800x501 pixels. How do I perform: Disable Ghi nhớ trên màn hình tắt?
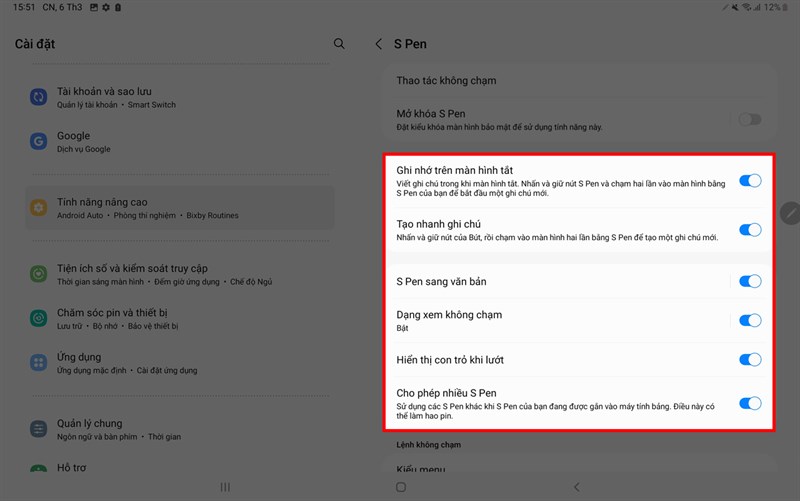tap(750, 181)
